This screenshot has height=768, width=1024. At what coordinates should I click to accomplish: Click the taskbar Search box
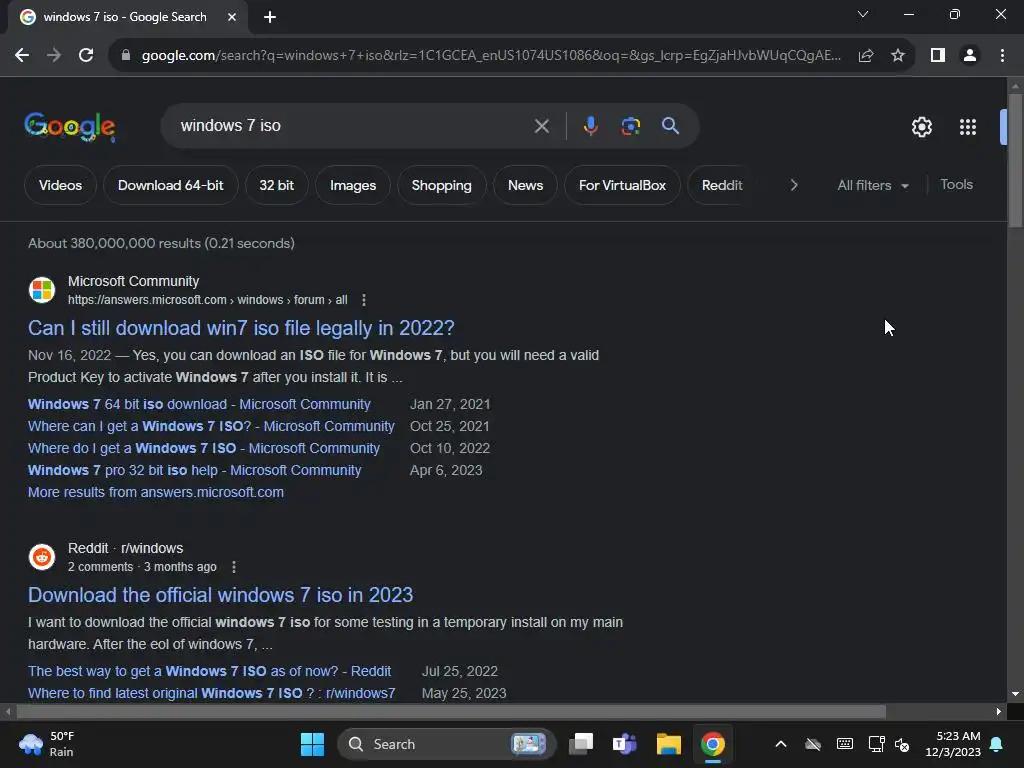tap(447, 744)
